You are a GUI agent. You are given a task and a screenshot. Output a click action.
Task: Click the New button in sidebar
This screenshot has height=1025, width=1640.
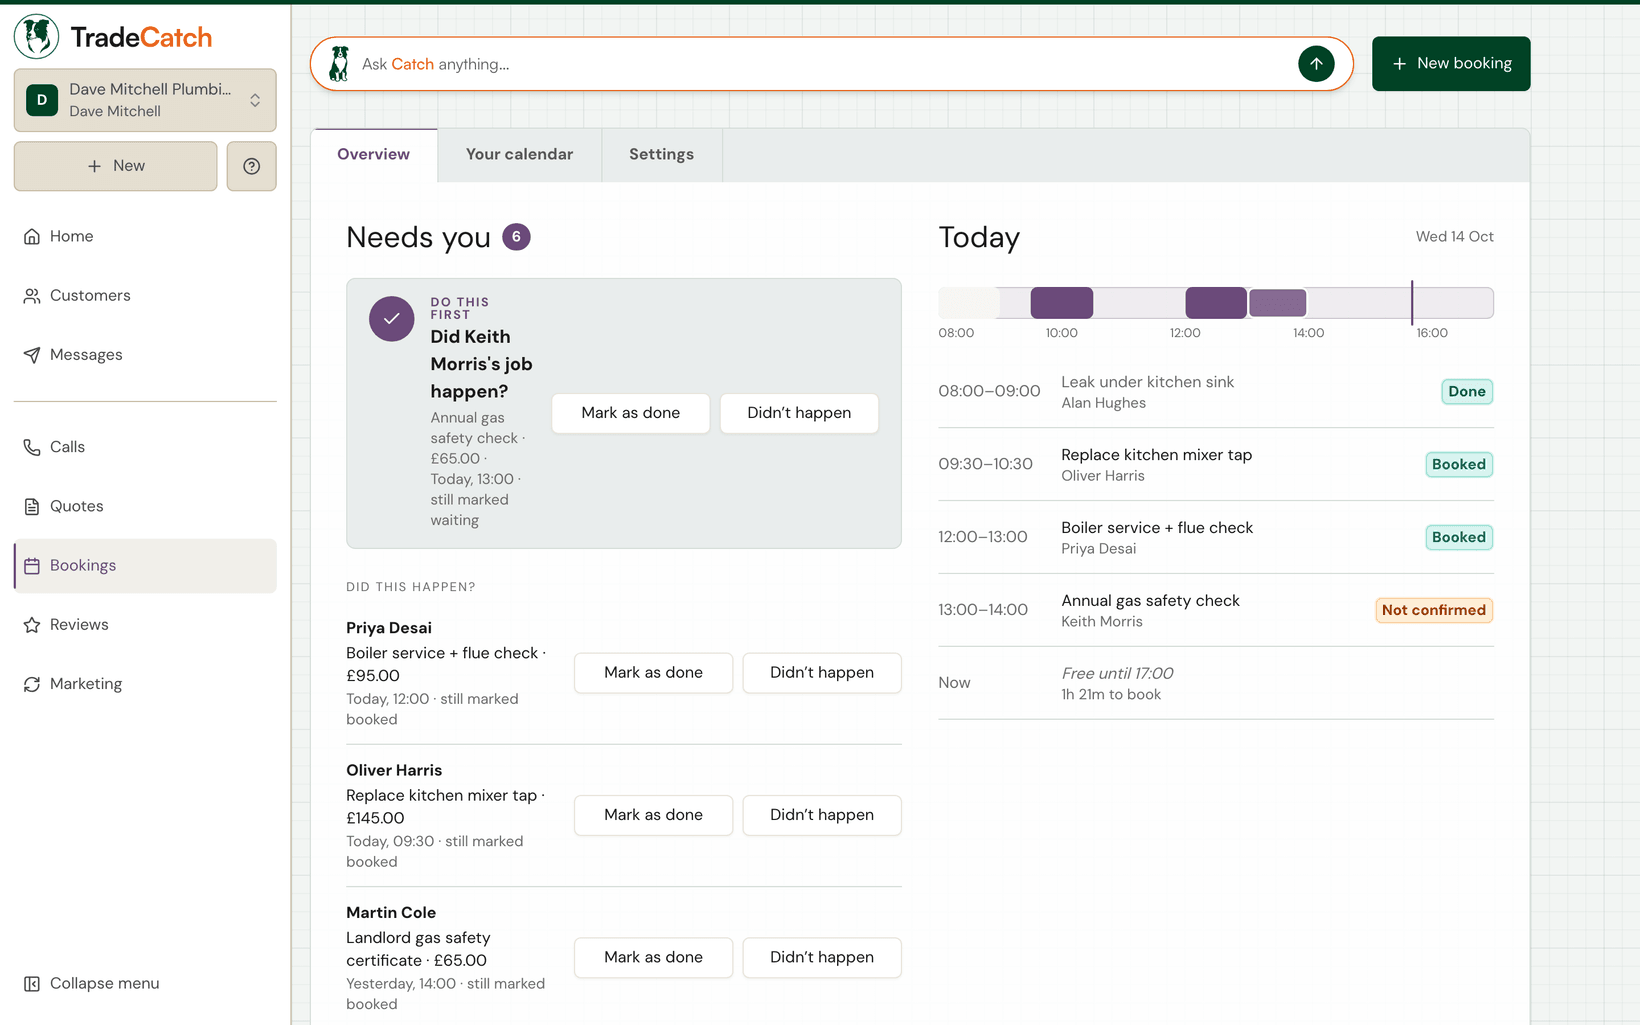click(x=115, y=166)
